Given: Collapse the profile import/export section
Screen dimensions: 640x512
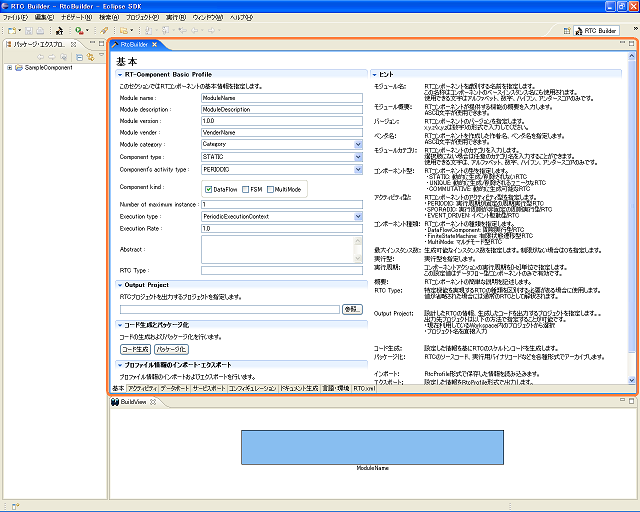Looking at the screenshot, I should 120,365.
